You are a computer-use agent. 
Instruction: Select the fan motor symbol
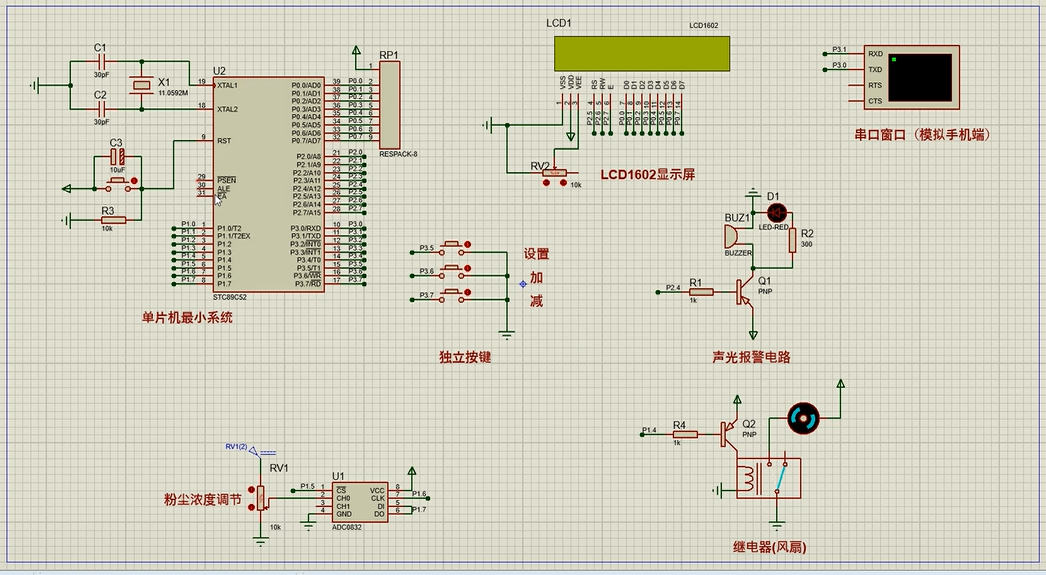click(x=803, y=420)
